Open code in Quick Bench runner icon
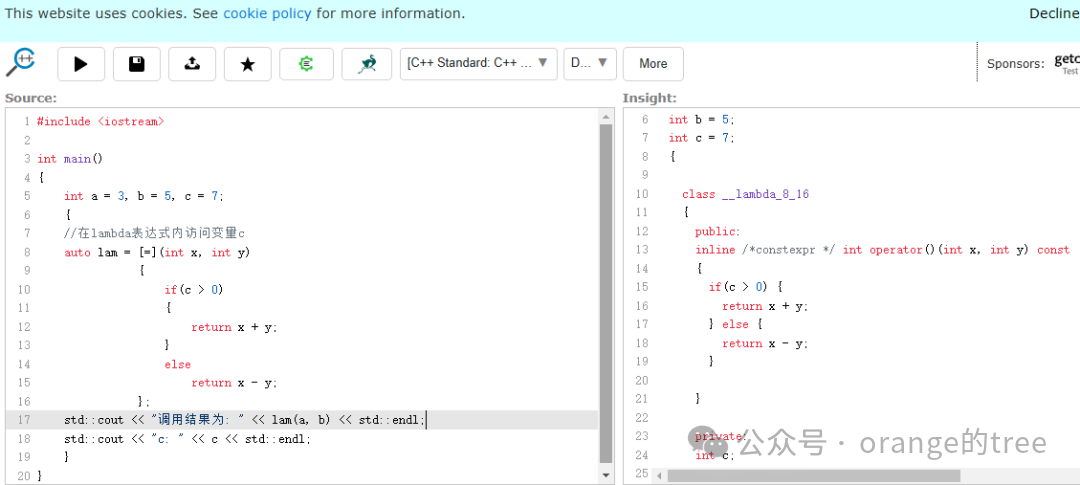The height and width of the screenshot is (485, 1080). 366,64
